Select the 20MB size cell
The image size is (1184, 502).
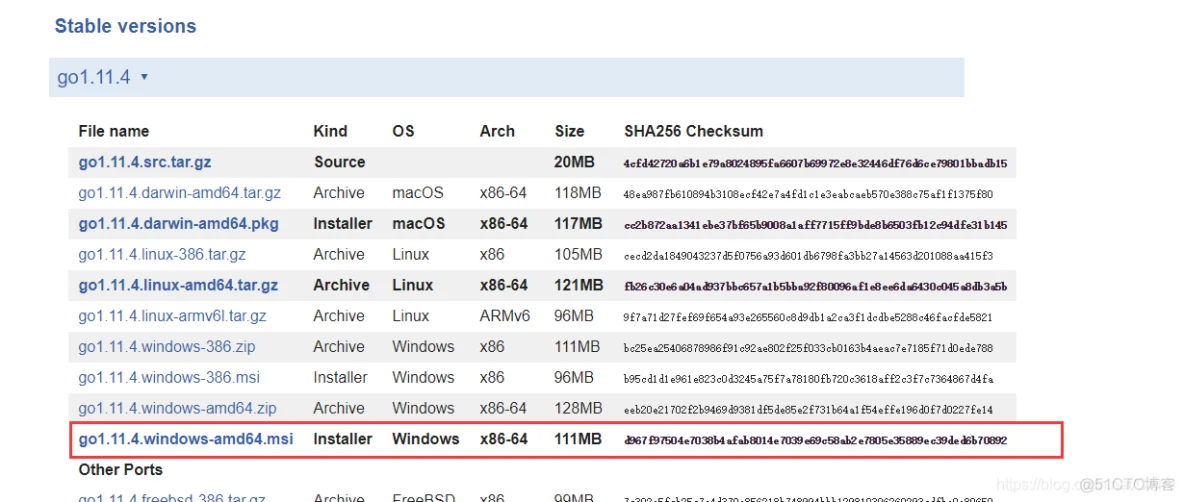(x=575, y=162)
